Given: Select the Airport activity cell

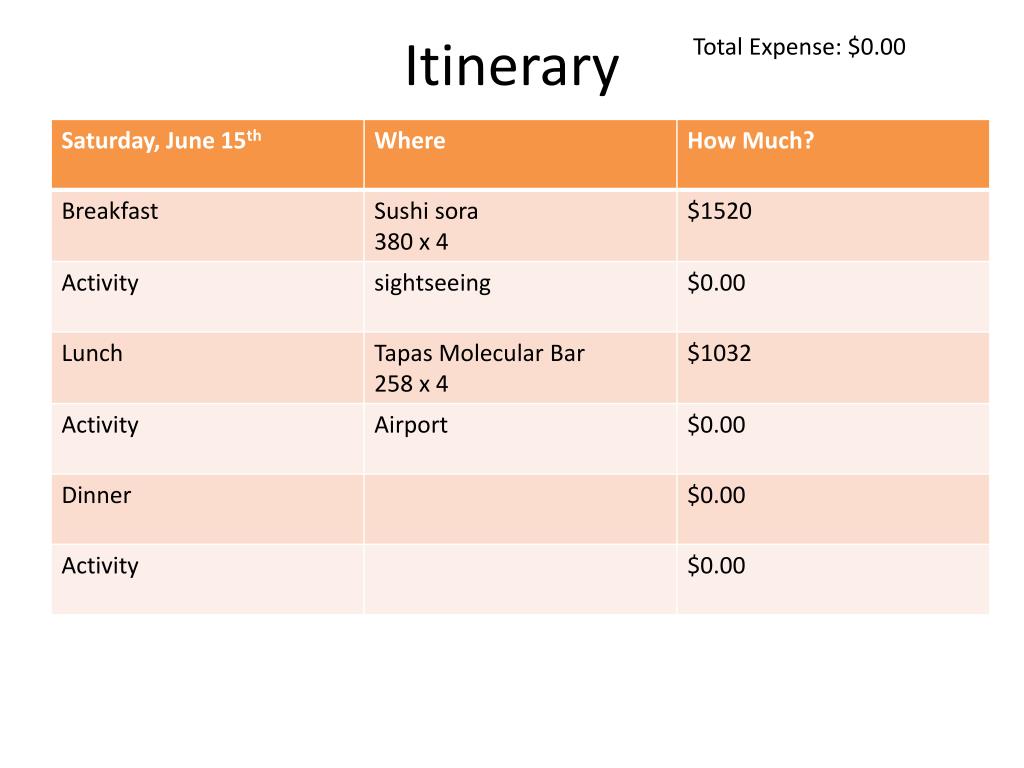Looking at the screenshot, I should tap(520, 439).
